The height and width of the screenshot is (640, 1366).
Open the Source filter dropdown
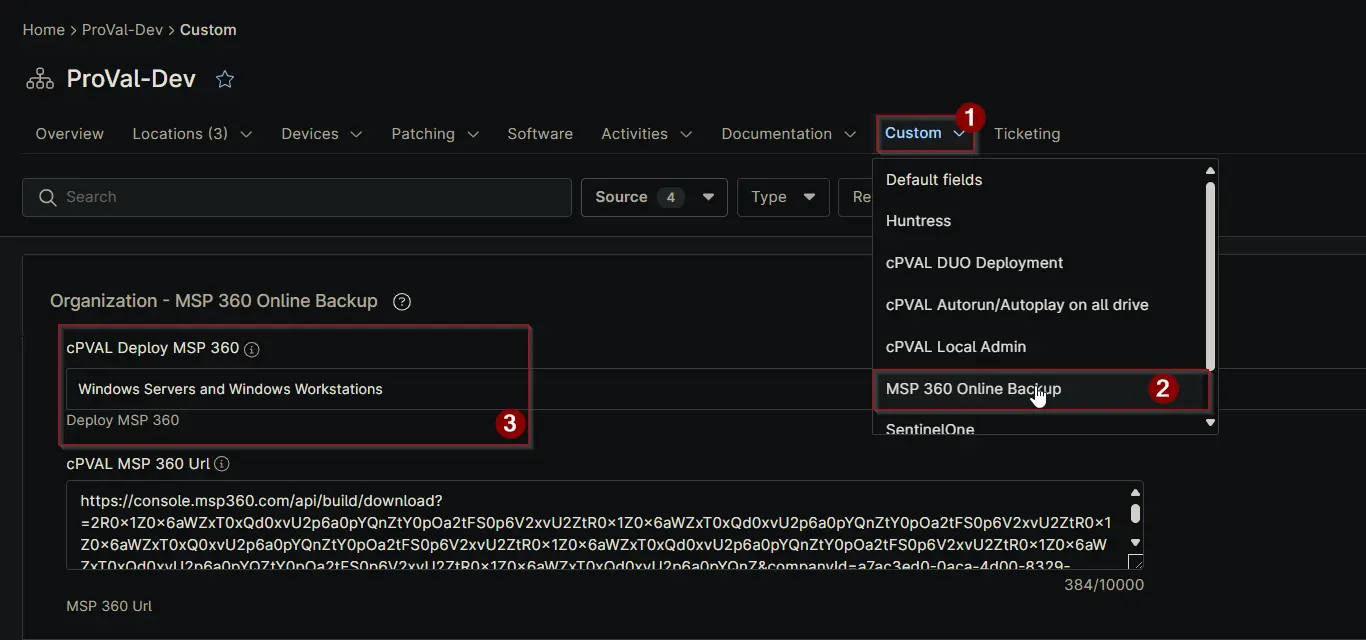[x=654, y=197]
